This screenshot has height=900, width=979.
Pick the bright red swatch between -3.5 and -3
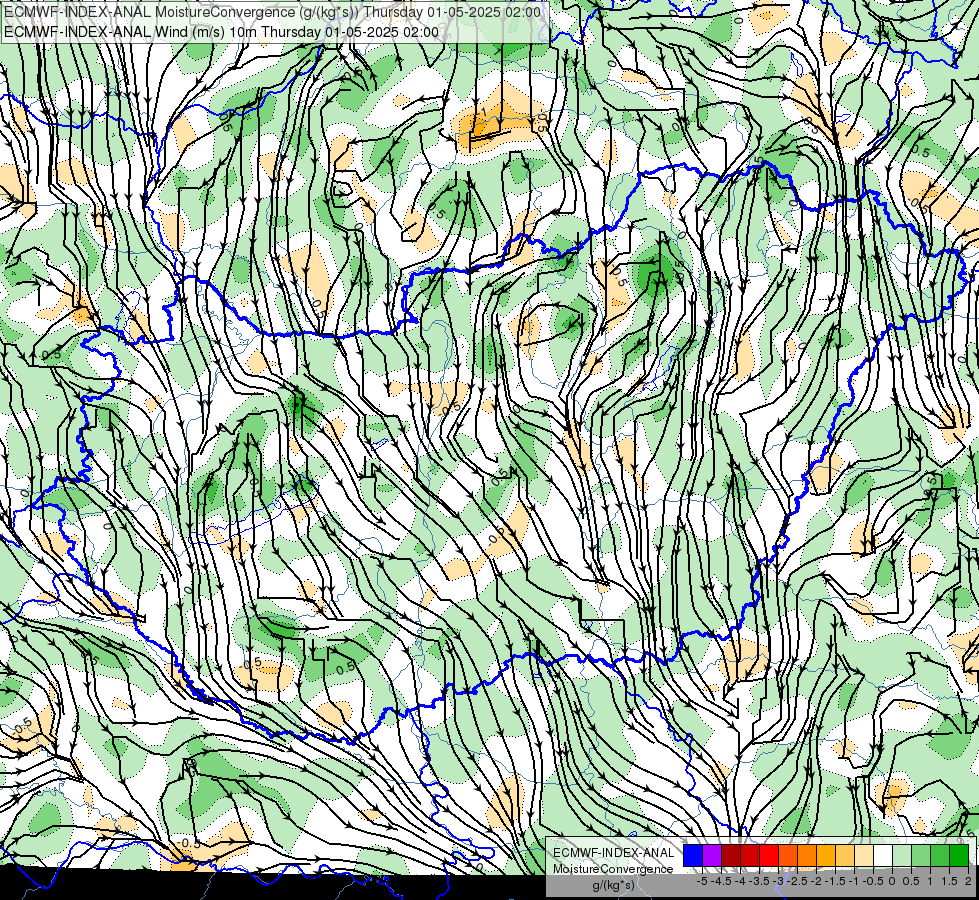(769, 856)
